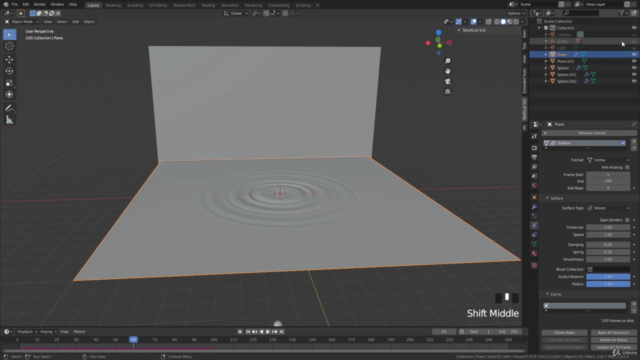Enable the Anti-Aliasing checkbox
This screenshot has height=360, width=640.
(627, 167)
